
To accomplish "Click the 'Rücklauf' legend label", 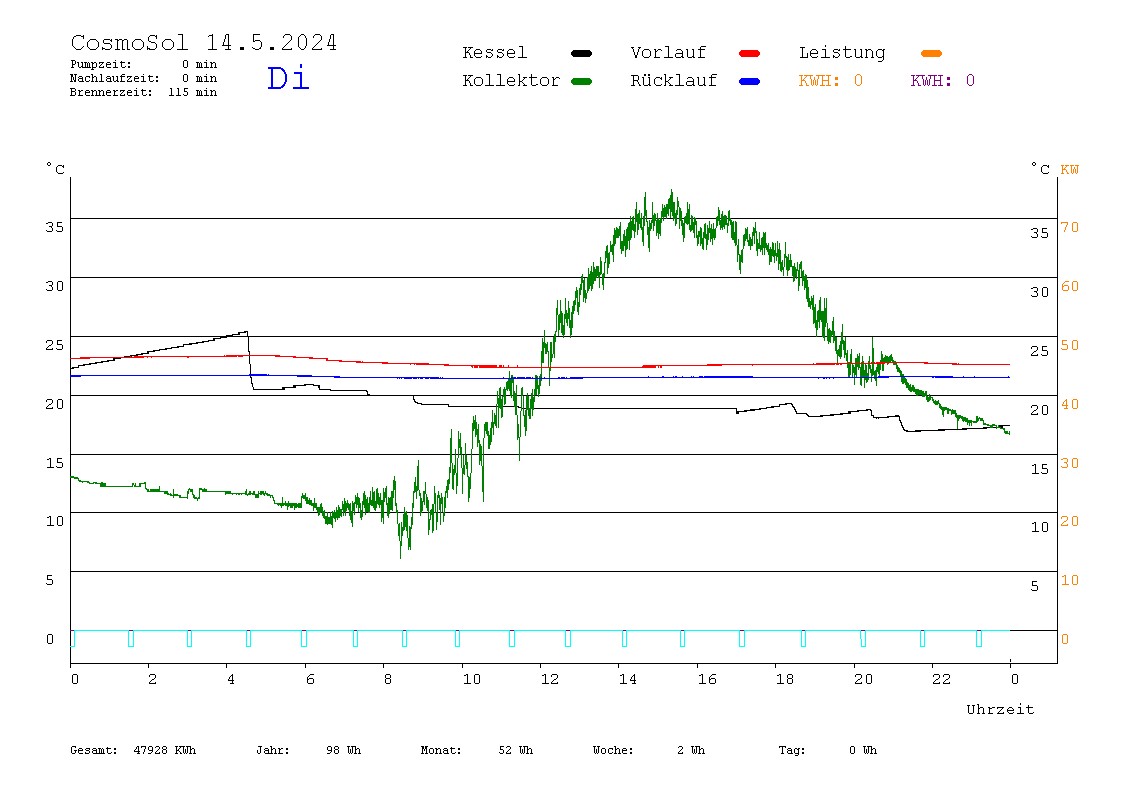I will pyautogui.click(x=674, y=81).
